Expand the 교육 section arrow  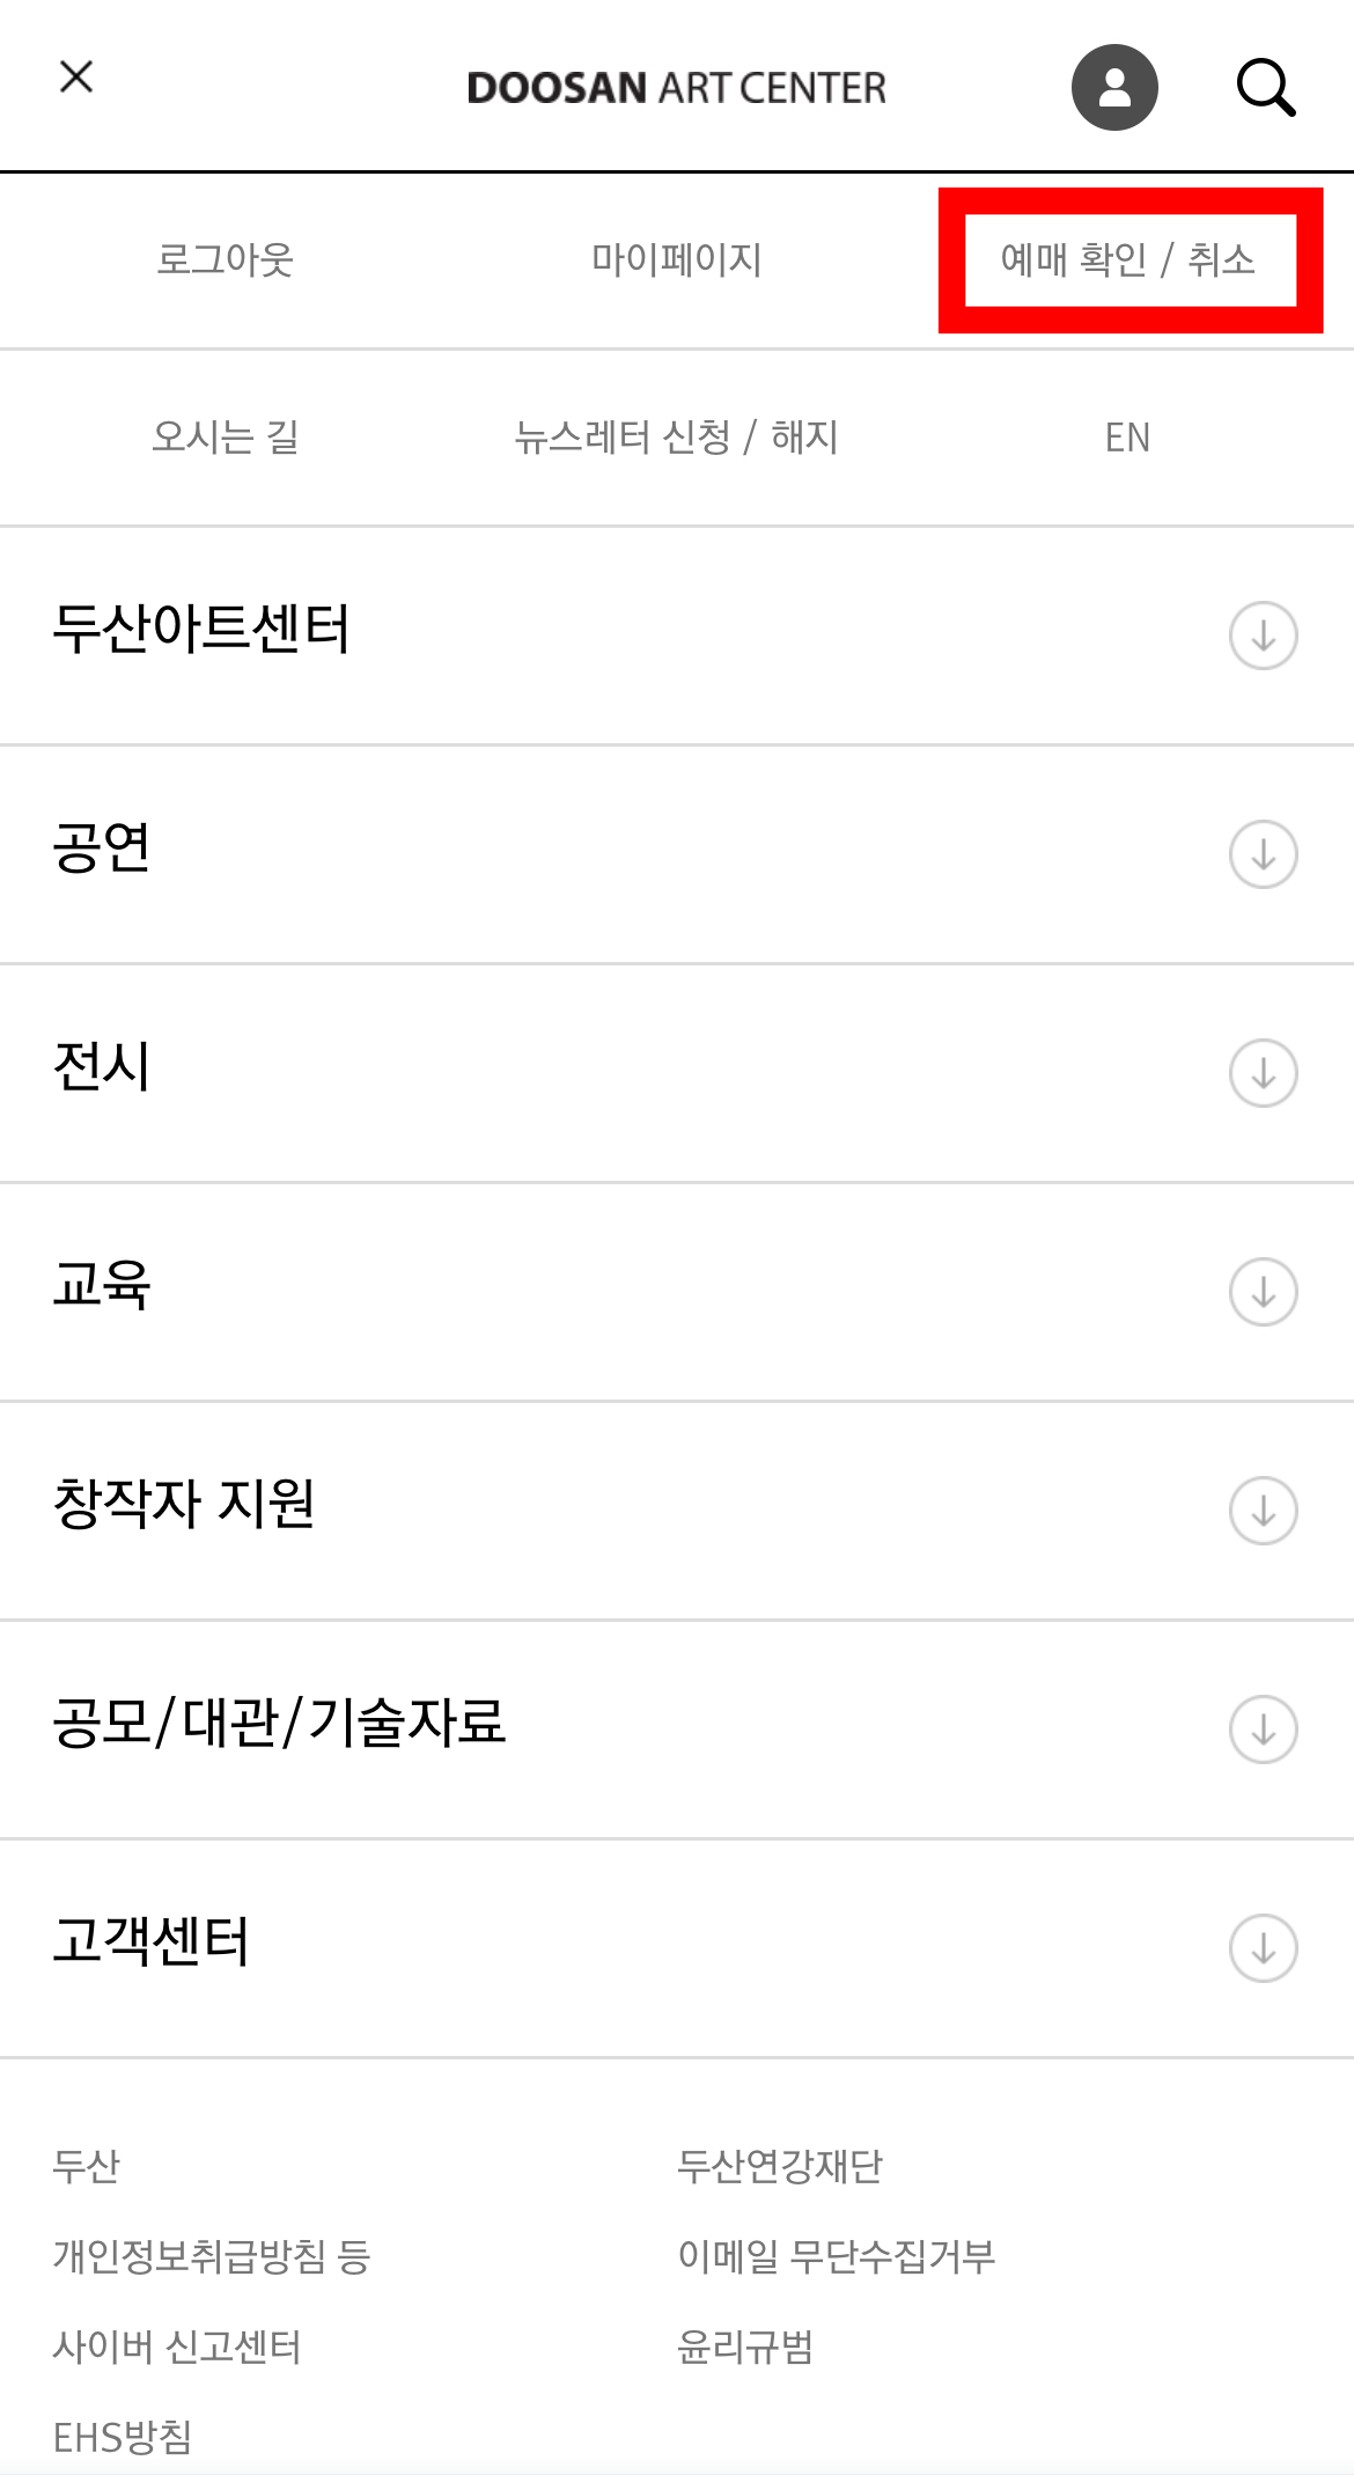[1263, 1292]
